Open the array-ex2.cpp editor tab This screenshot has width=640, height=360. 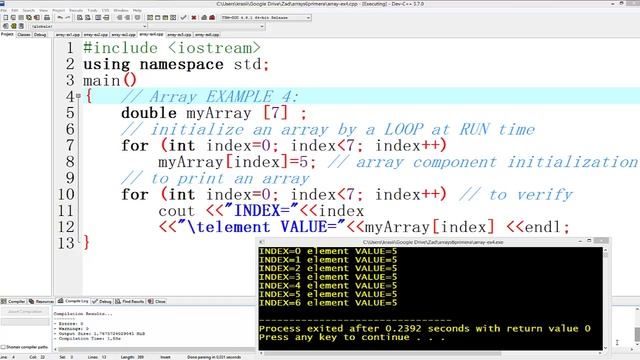pos(96,35)
